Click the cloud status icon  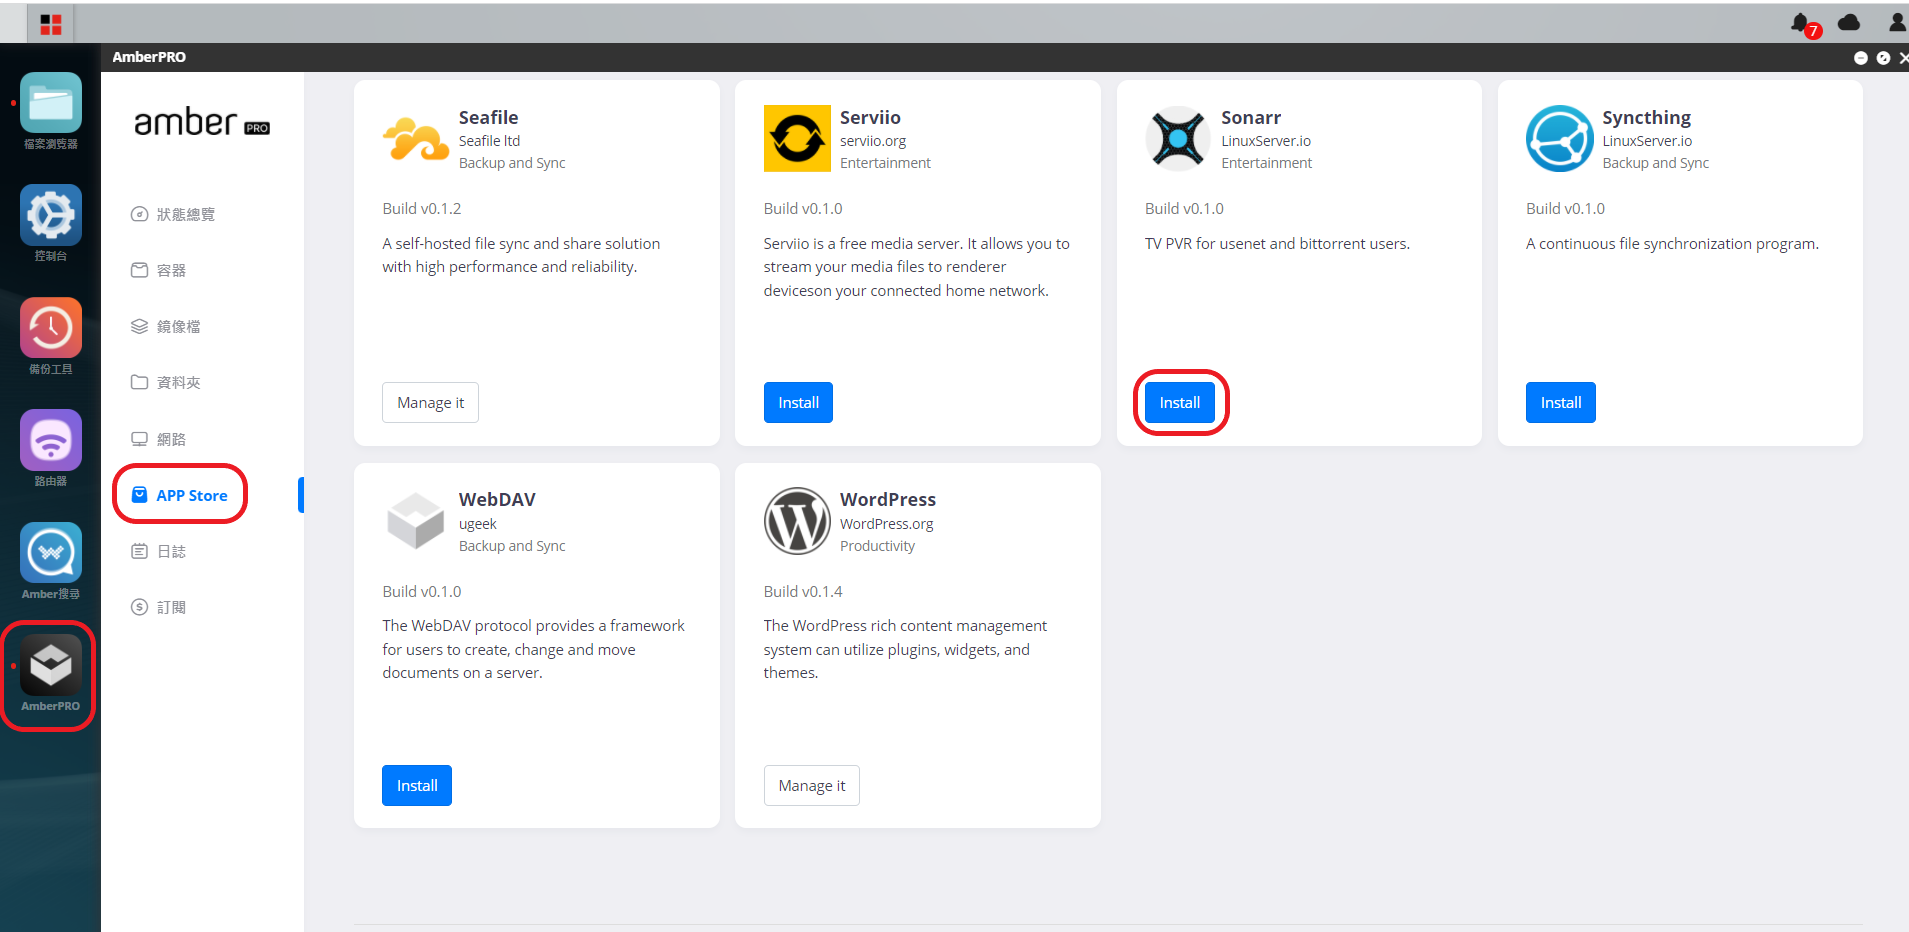tap(1849, 22)
